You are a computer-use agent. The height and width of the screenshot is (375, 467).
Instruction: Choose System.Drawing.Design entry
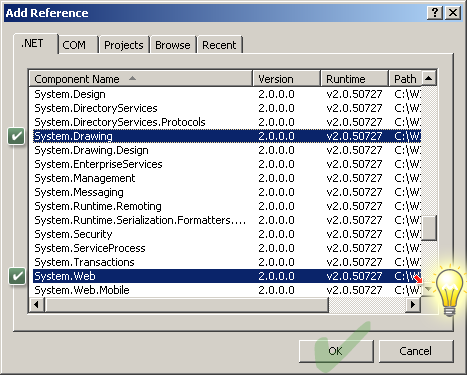(x=227, y=150)
